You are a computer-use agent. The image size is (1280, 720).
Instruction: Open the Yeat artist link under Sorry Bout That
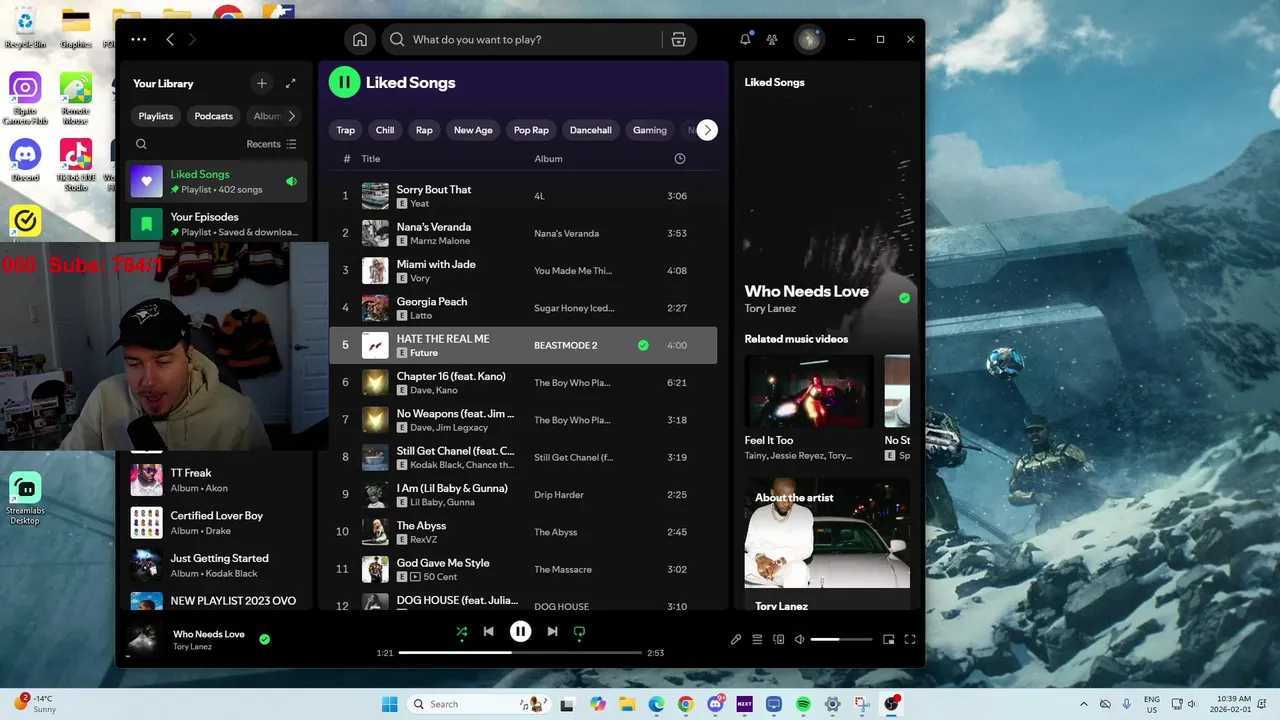[x=420, y=203]
